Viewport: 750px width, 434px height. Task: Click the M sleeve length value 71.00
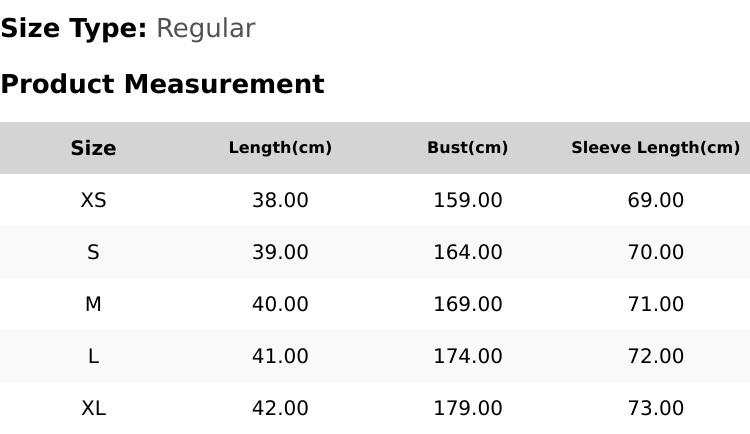click(656, 304)
